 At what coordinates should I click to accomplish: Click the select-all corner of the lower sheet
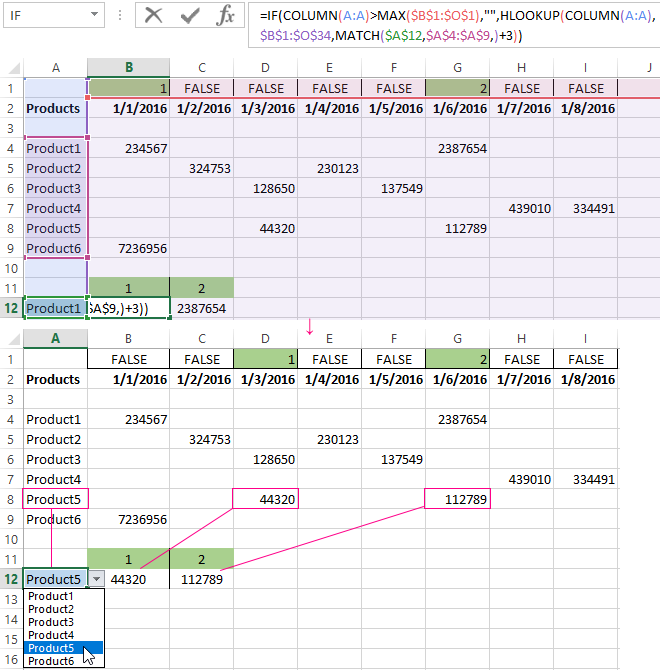pos(11,338)
